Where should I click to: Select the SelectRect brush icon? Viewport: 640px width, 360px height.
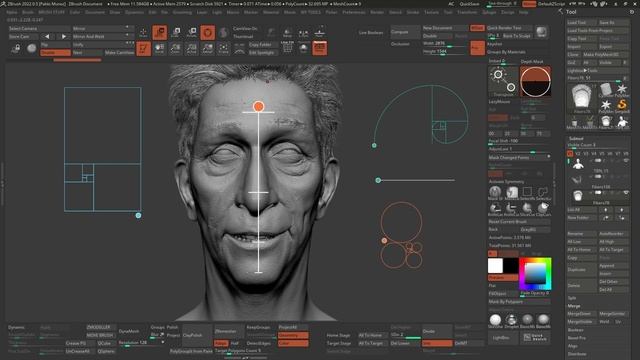coord(527,192)
